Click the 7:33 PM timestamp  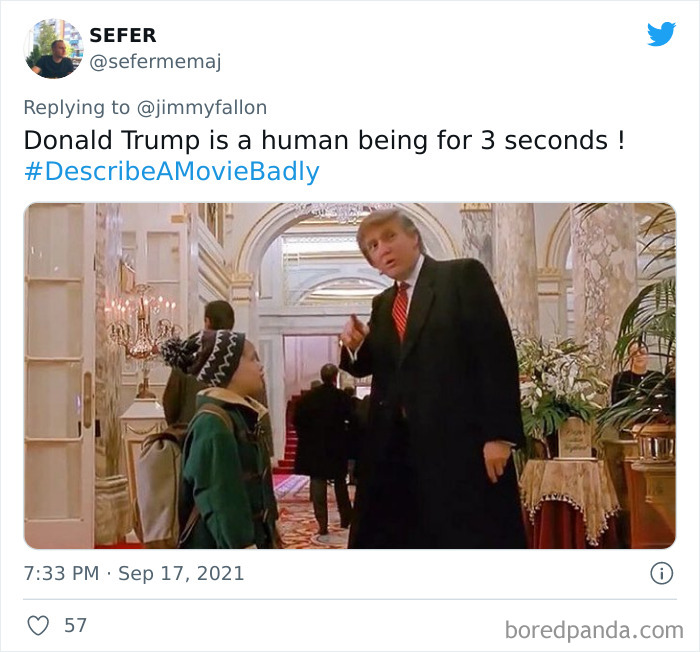(x=61, y=573)
